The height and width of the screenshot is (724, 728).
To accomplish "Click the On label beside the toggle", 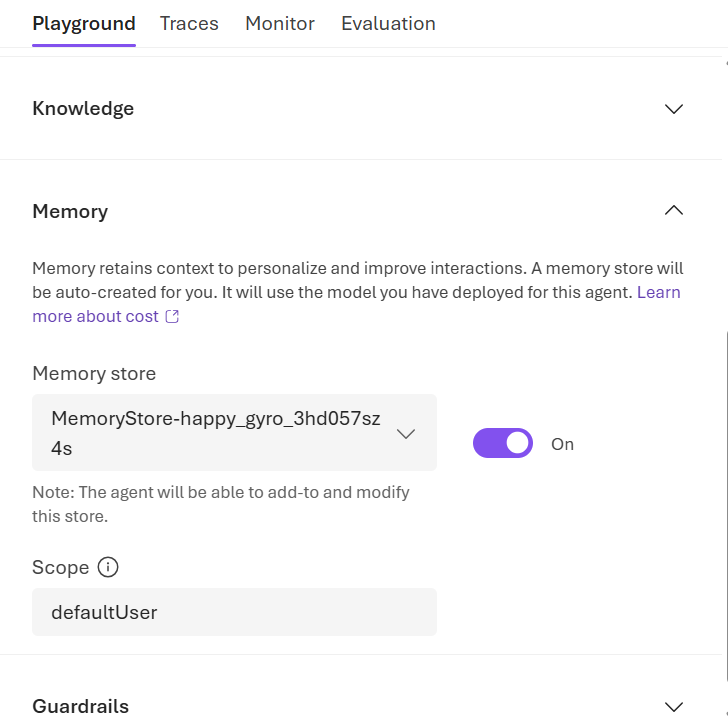I will (563, 444).
